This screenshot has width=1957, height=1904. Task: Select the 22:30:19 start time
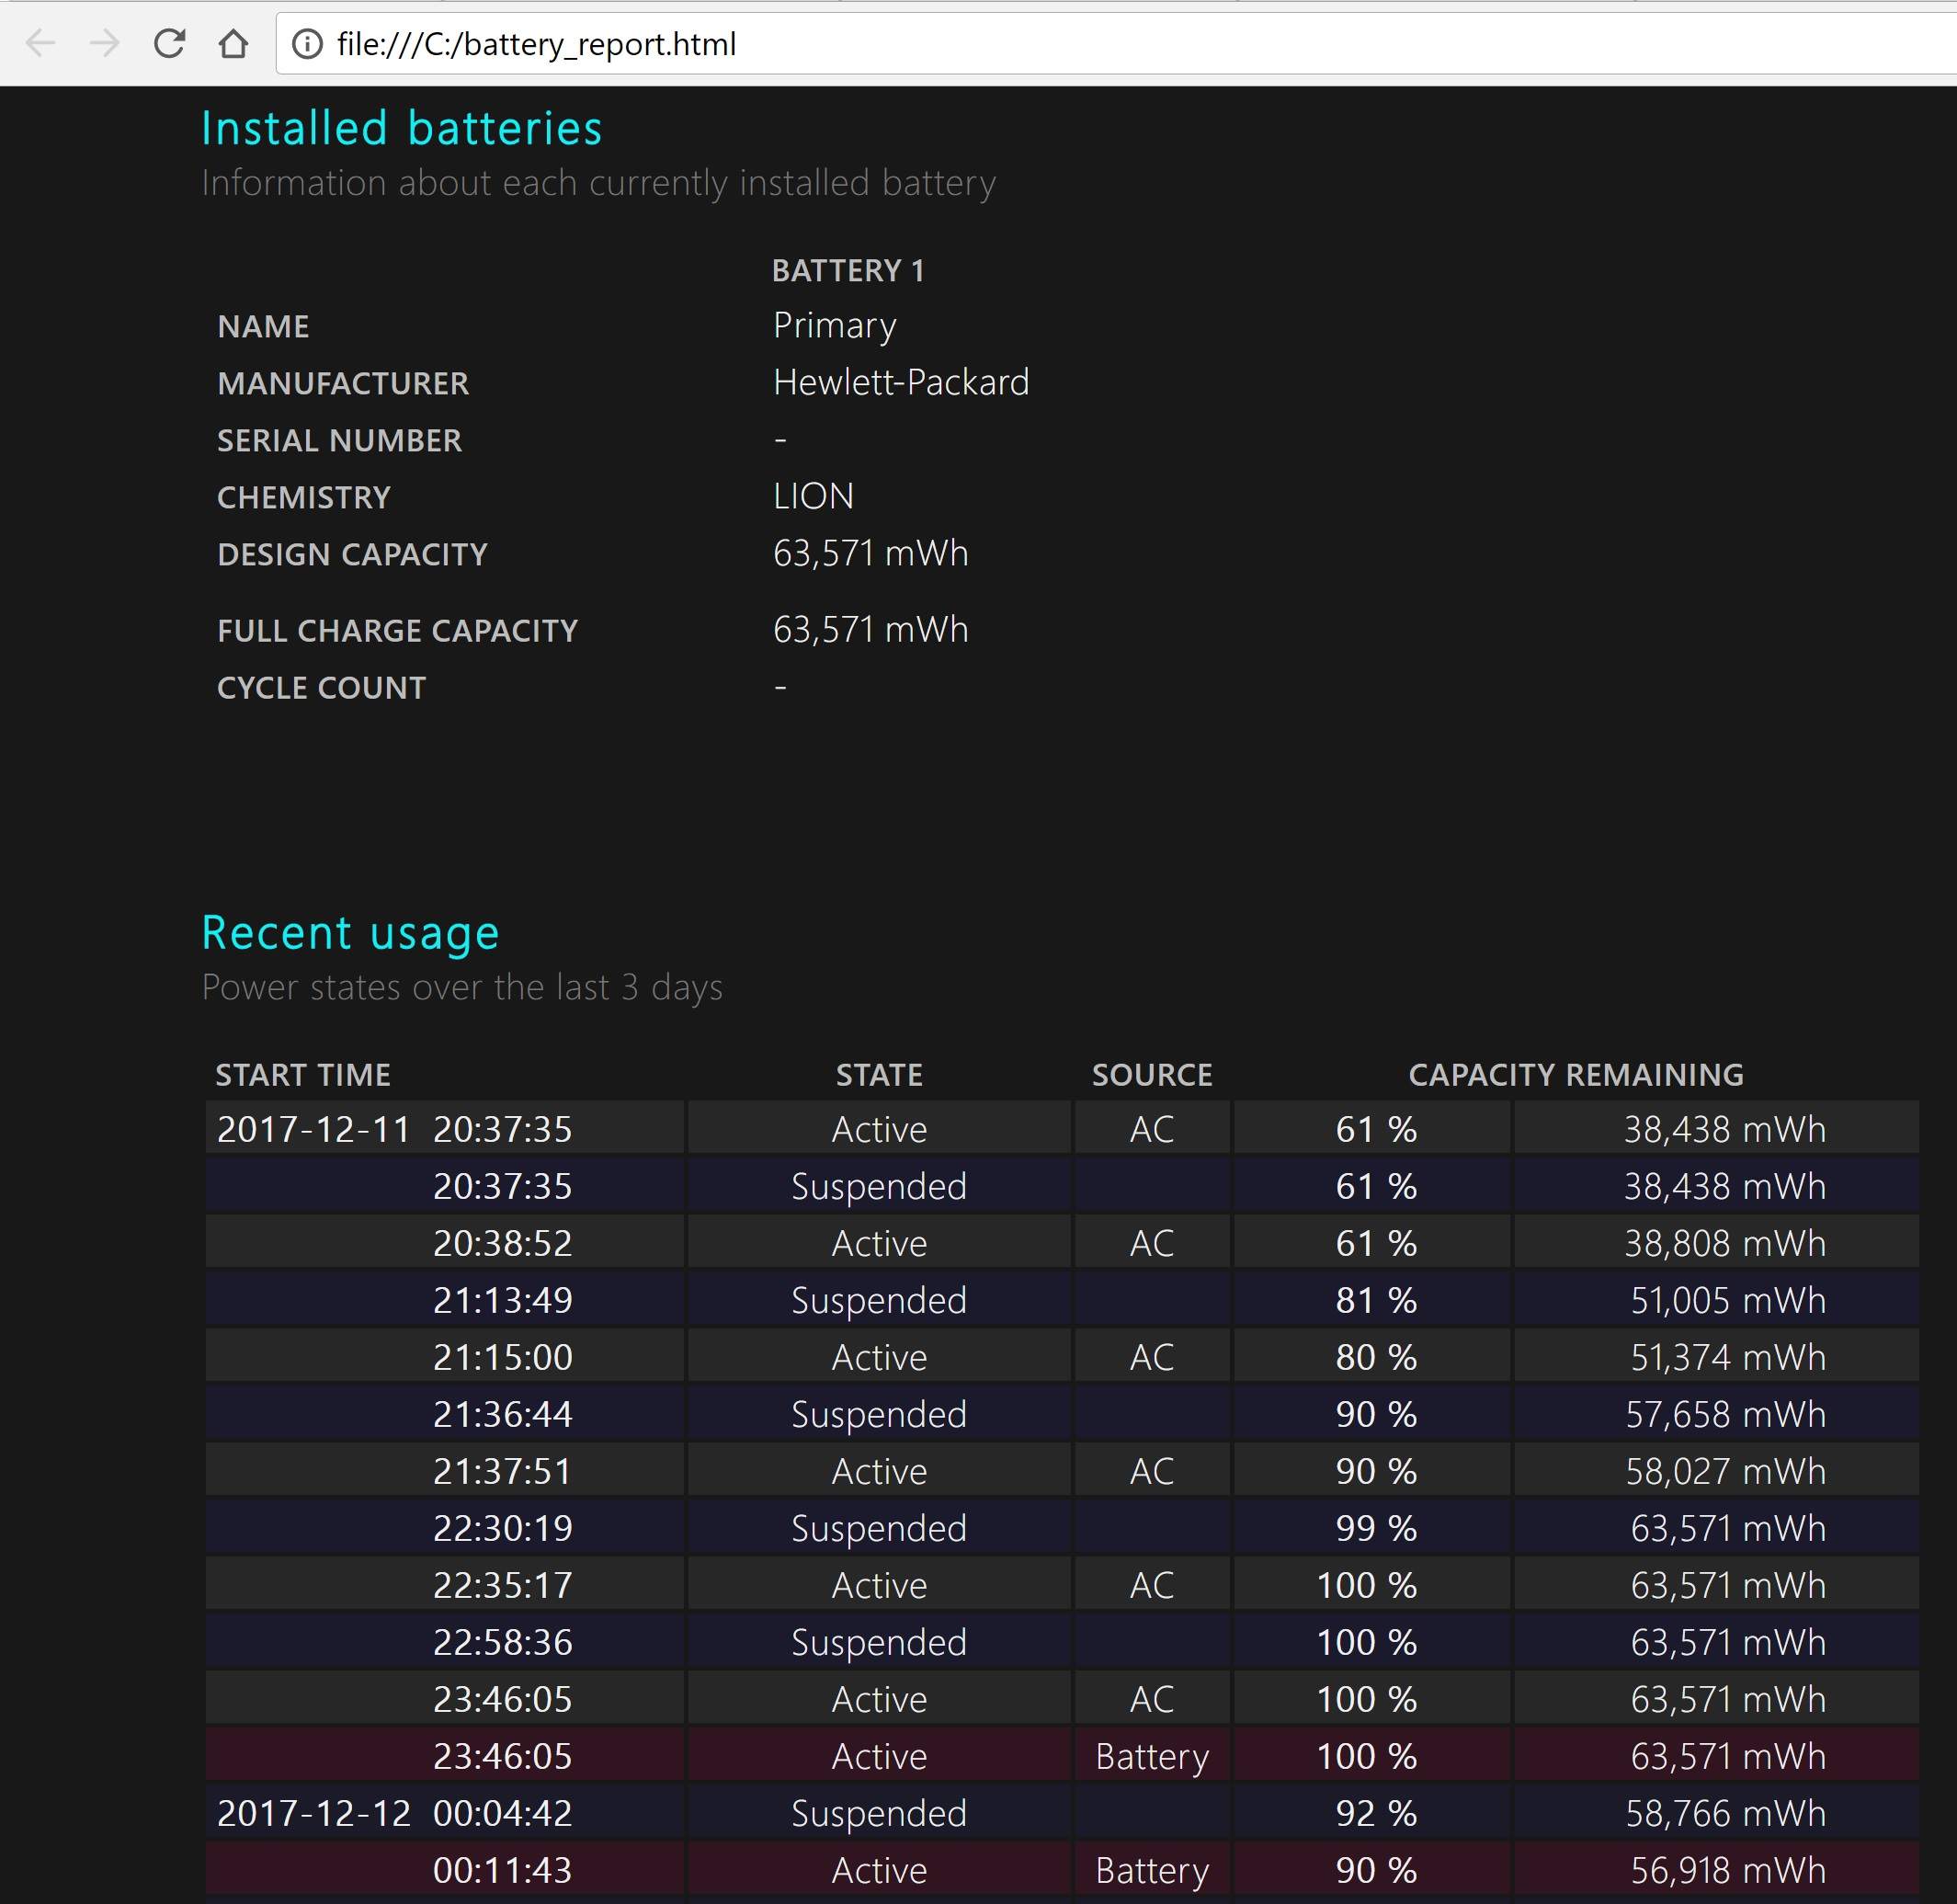(x=502, y=1528)
